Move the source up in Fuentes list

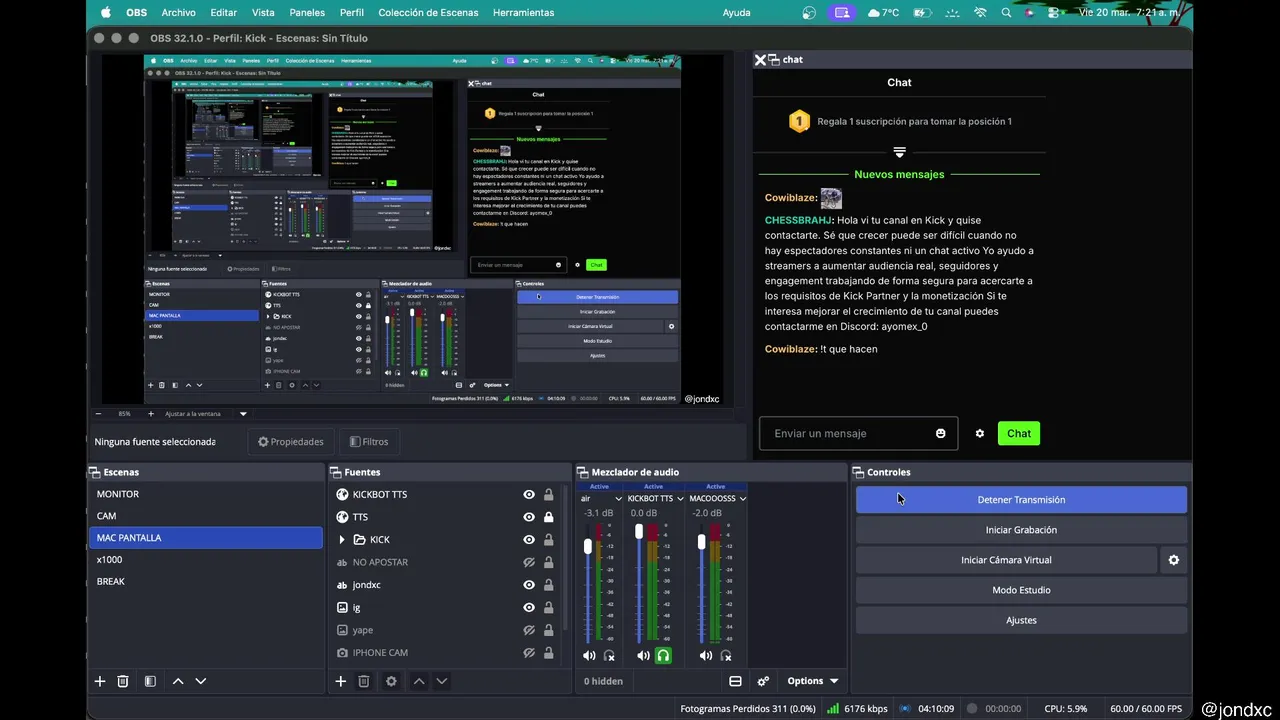click(x=419, y=681)
